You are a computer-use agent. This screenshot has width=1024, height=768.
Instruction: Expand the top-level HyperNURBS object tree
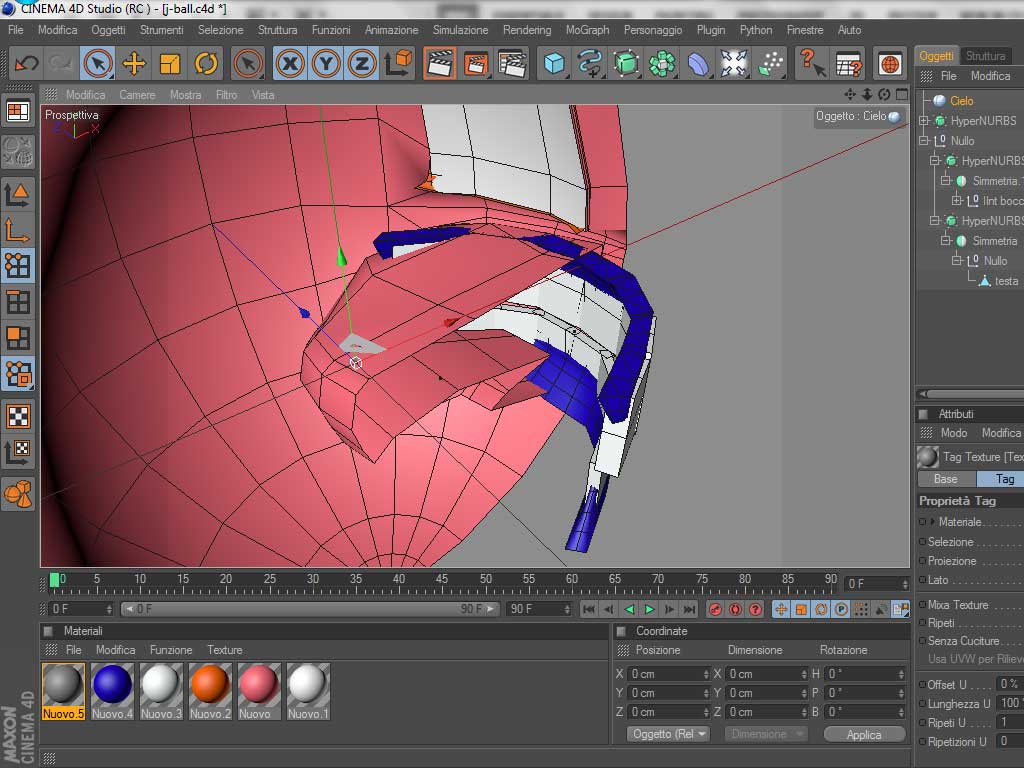point(925,121)
